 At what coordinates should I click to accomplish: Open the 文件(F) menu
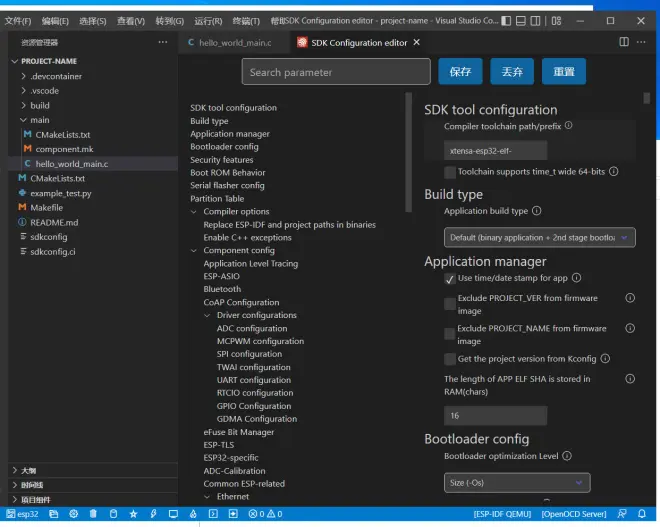[x=18, y=21]
